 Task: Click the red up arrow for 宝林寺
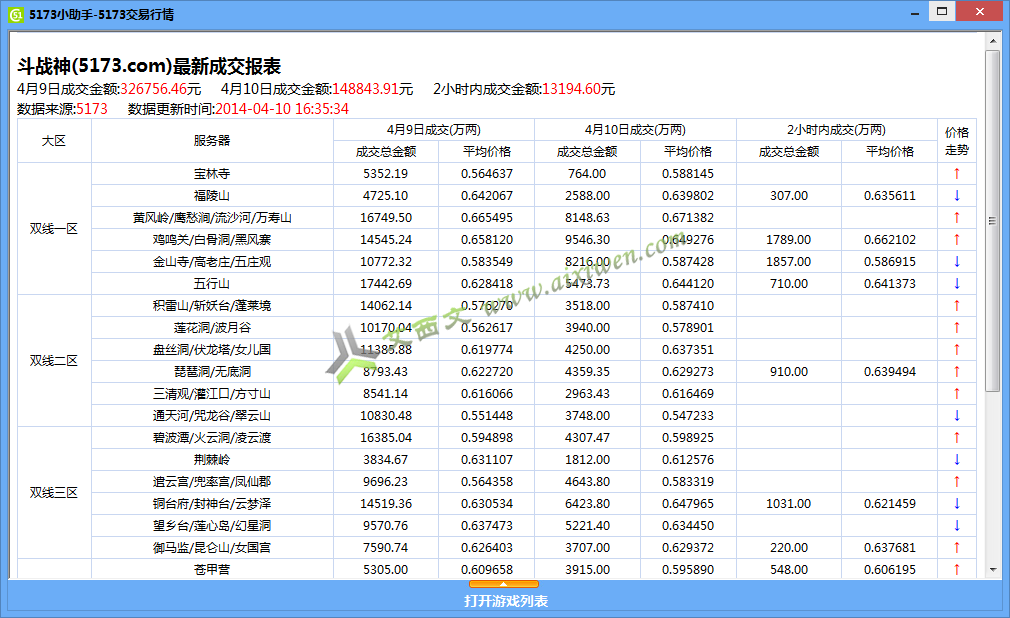pos(957,173)
